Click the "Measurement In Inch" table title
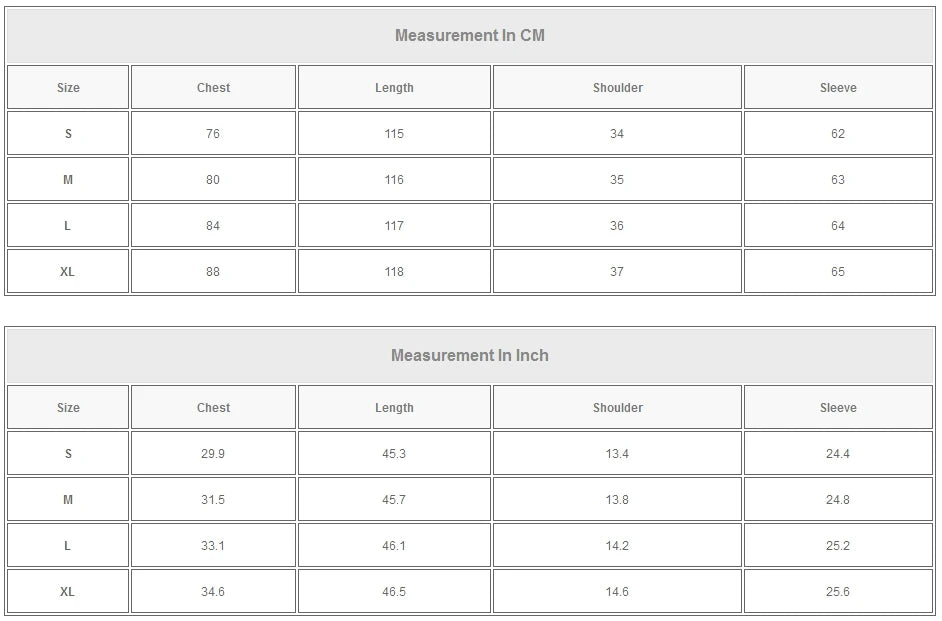942x621 pixels. [x=470, y=356]
